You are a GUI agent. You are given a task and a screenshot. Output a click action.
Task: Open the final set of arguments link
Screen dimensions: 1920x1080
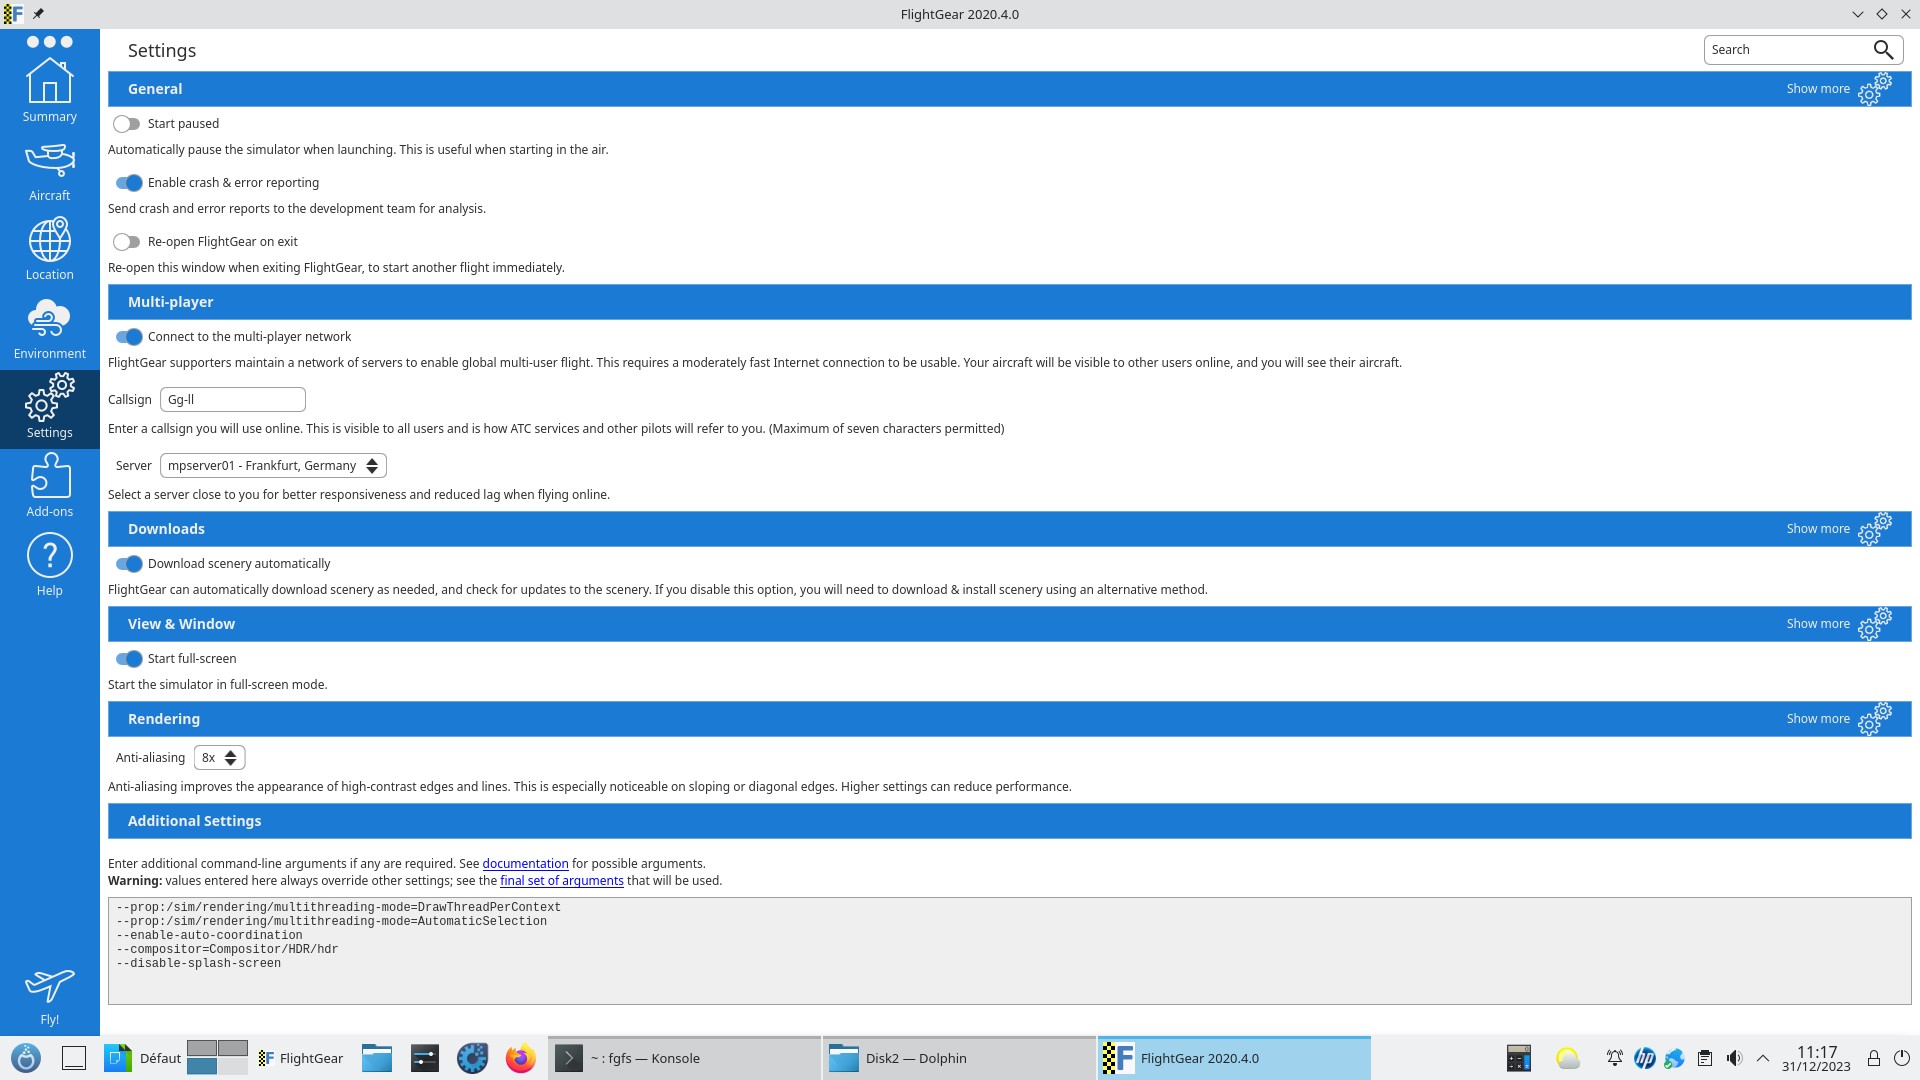coord(561,881)
